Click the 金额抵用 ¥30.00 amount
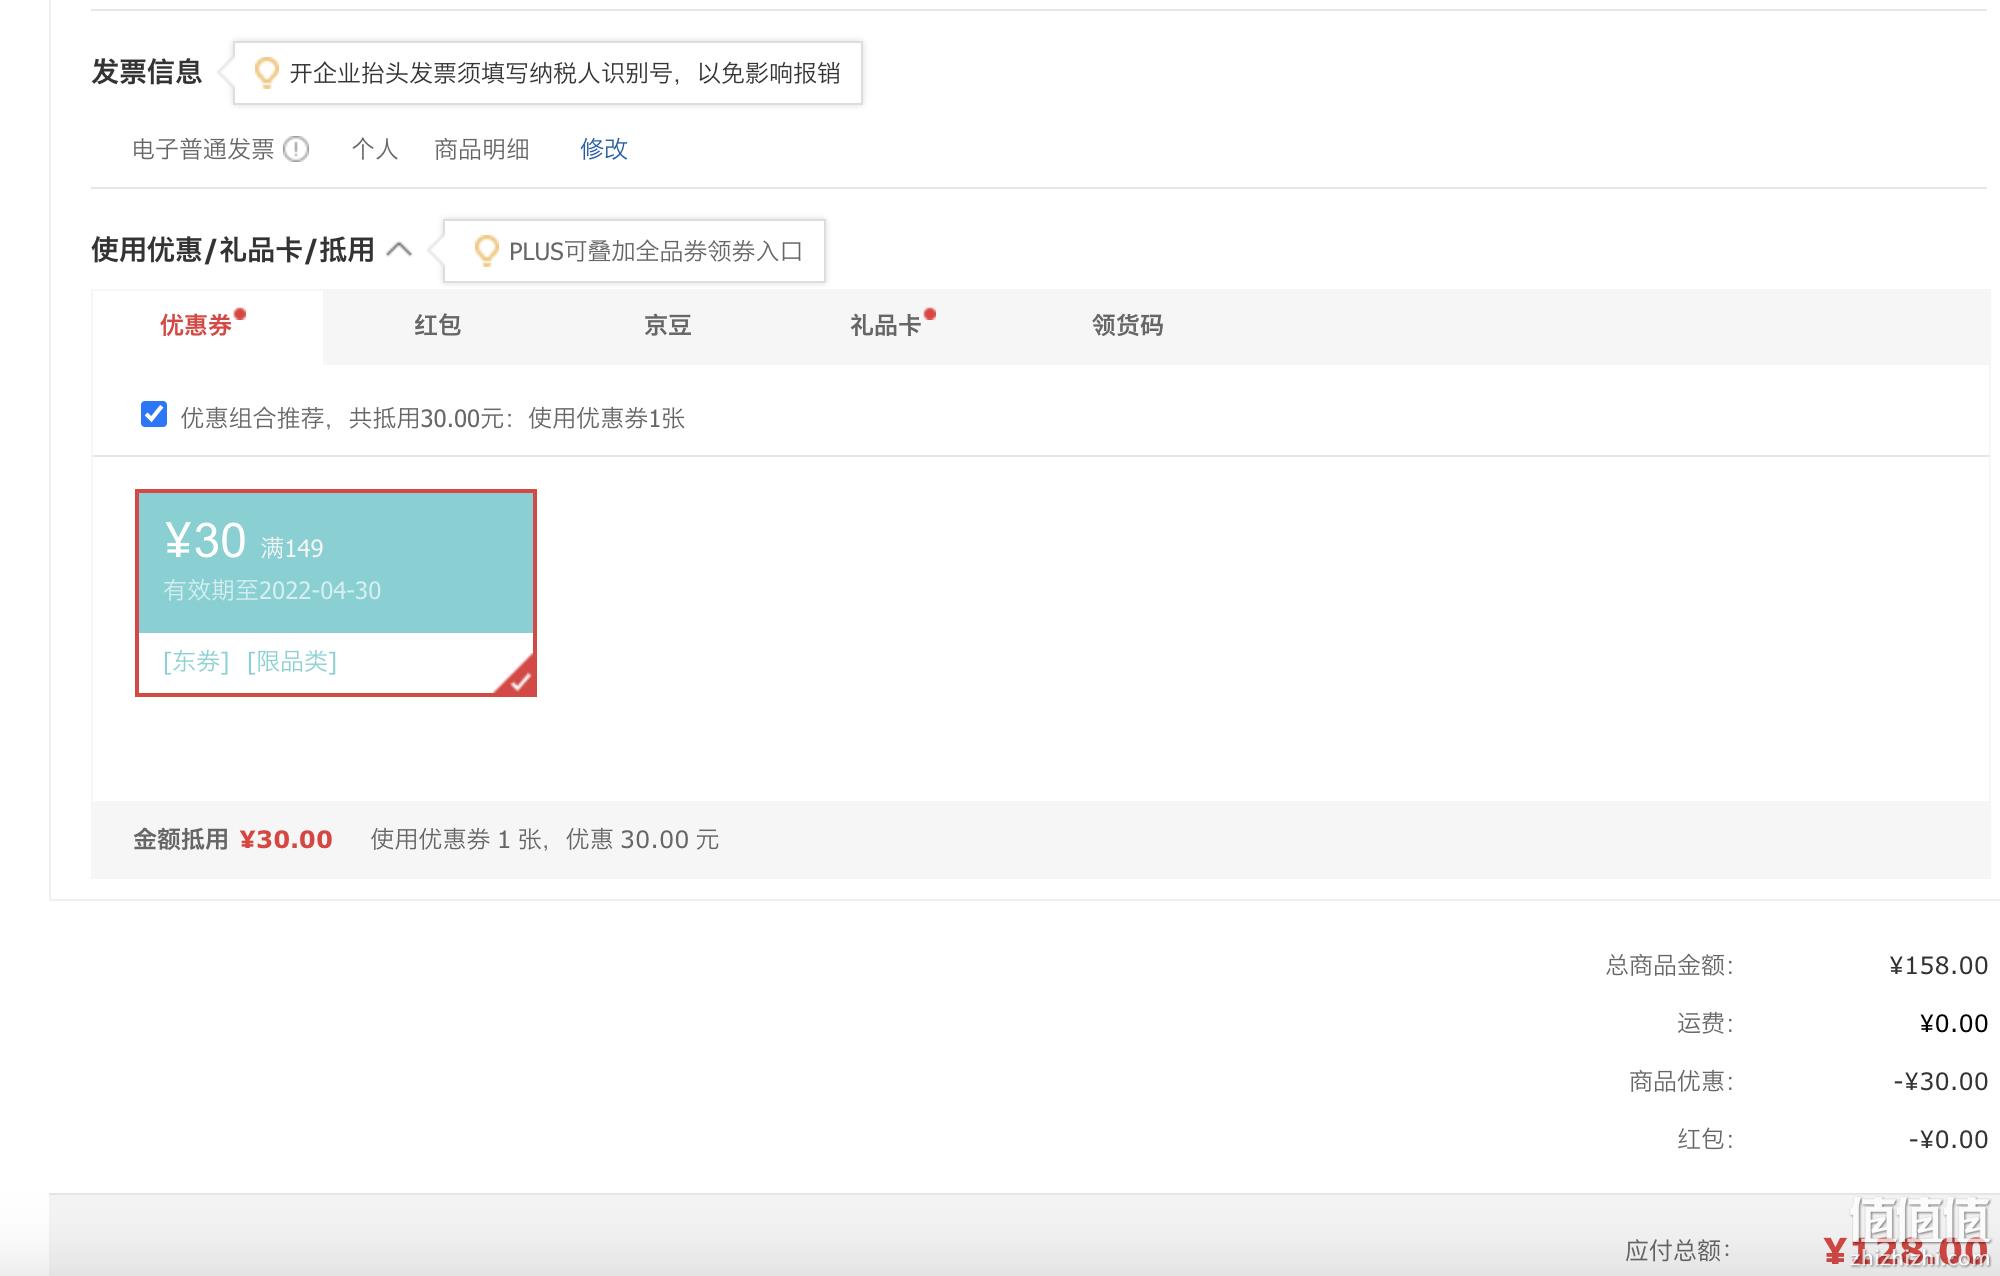The height and width of the screenshot is (1276, 2000). point(286,839)
